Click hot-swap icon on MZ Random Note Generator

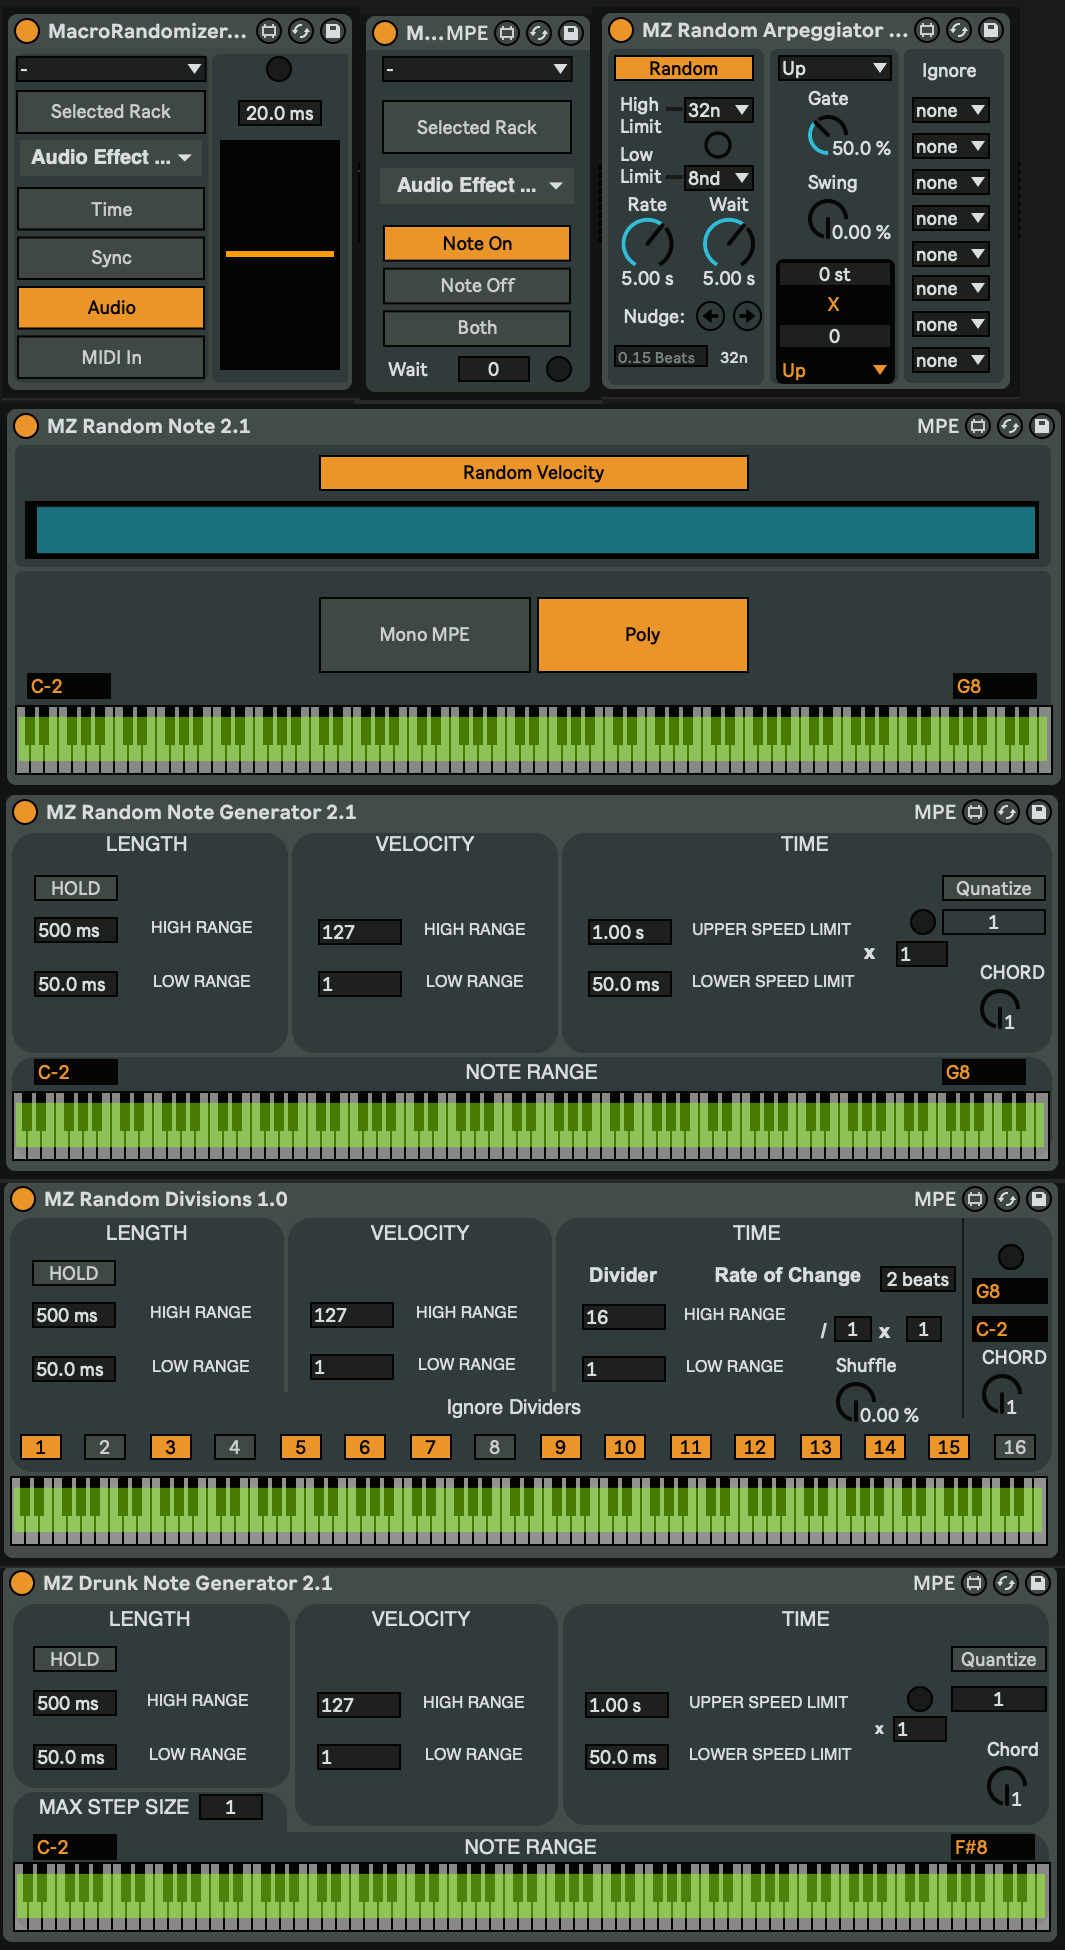[x=1007, y=813]
